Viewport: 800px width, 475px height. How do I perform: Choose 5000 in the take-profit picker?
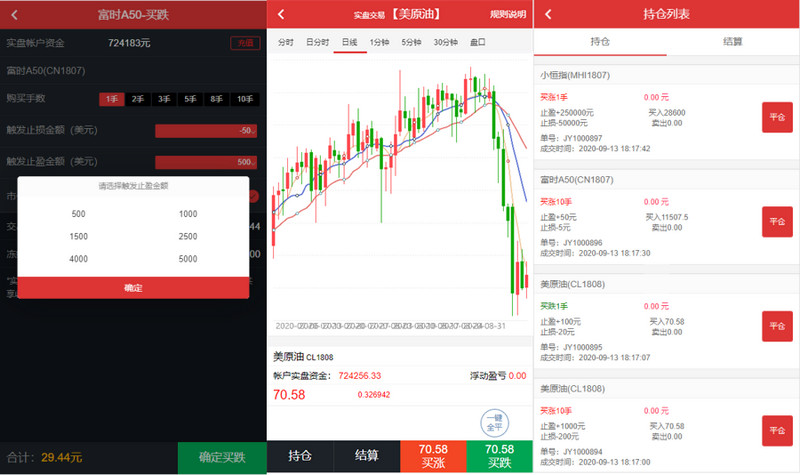188,259
